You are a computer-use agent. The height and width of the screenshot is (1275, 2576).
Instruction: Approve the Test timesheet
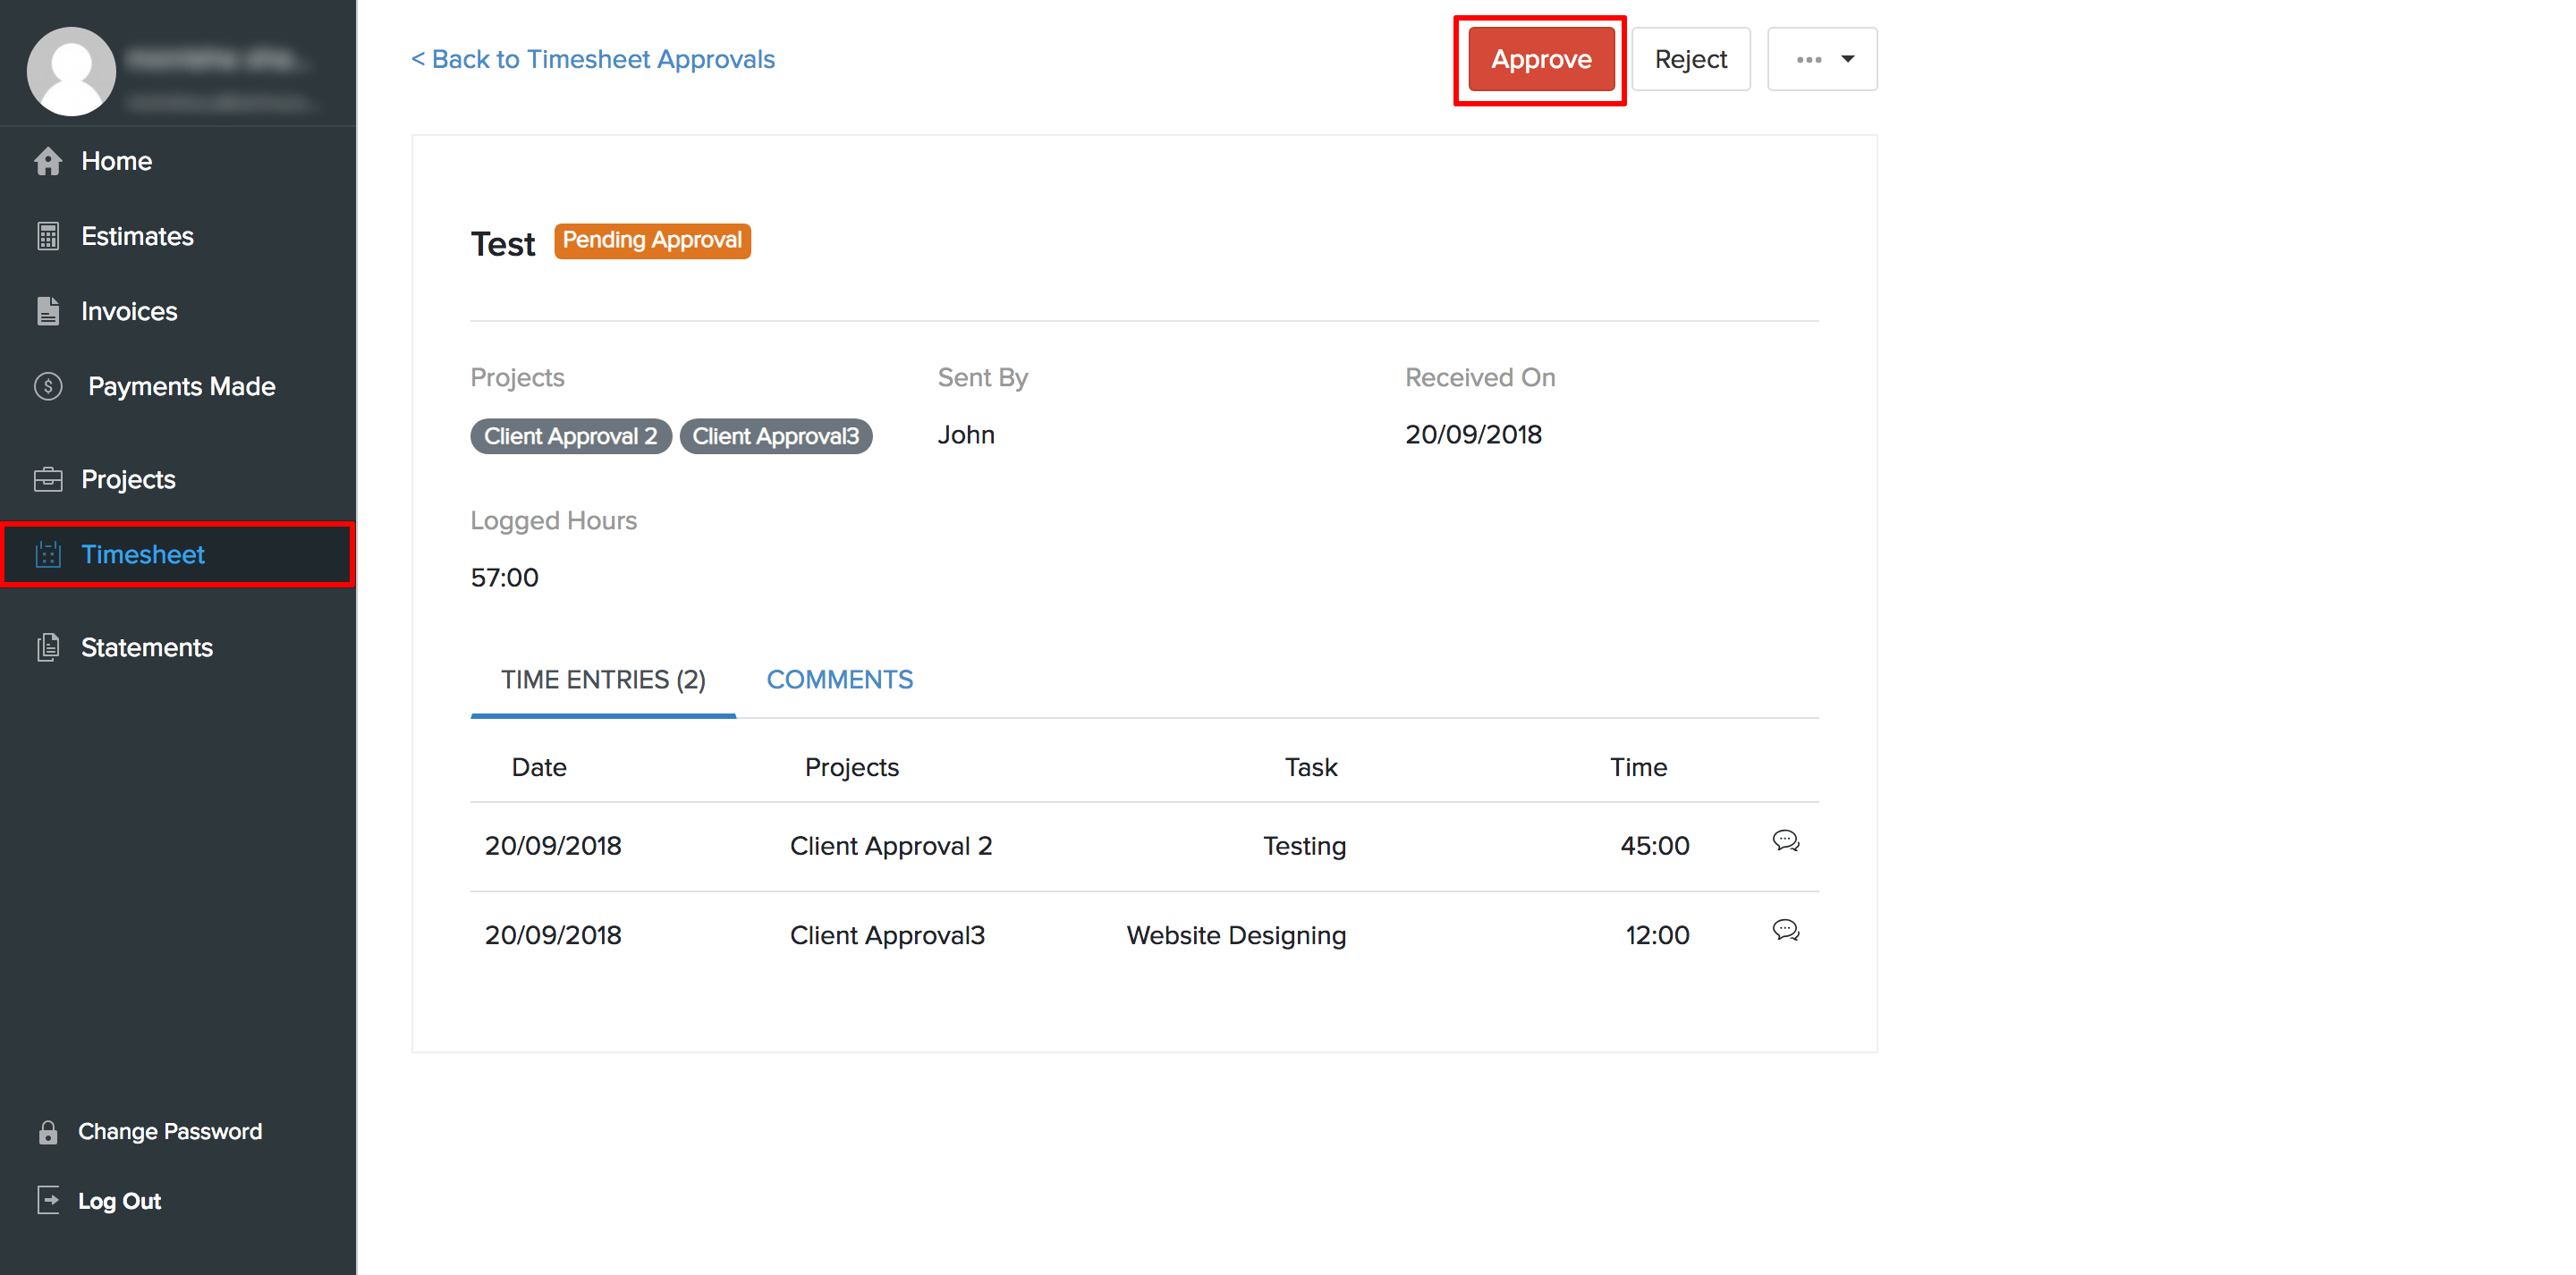tap(1540, 59)
